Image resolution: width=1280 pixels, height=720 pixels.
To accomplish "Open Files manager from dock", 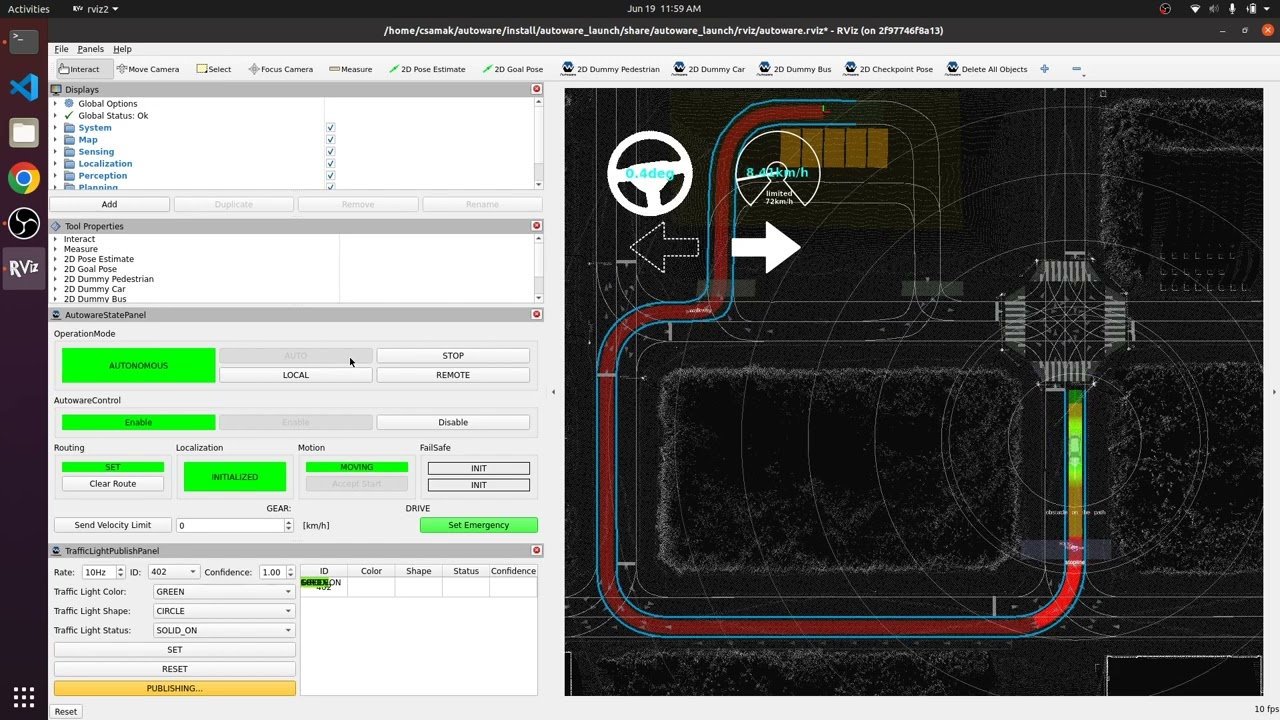I will coord(24,133).
